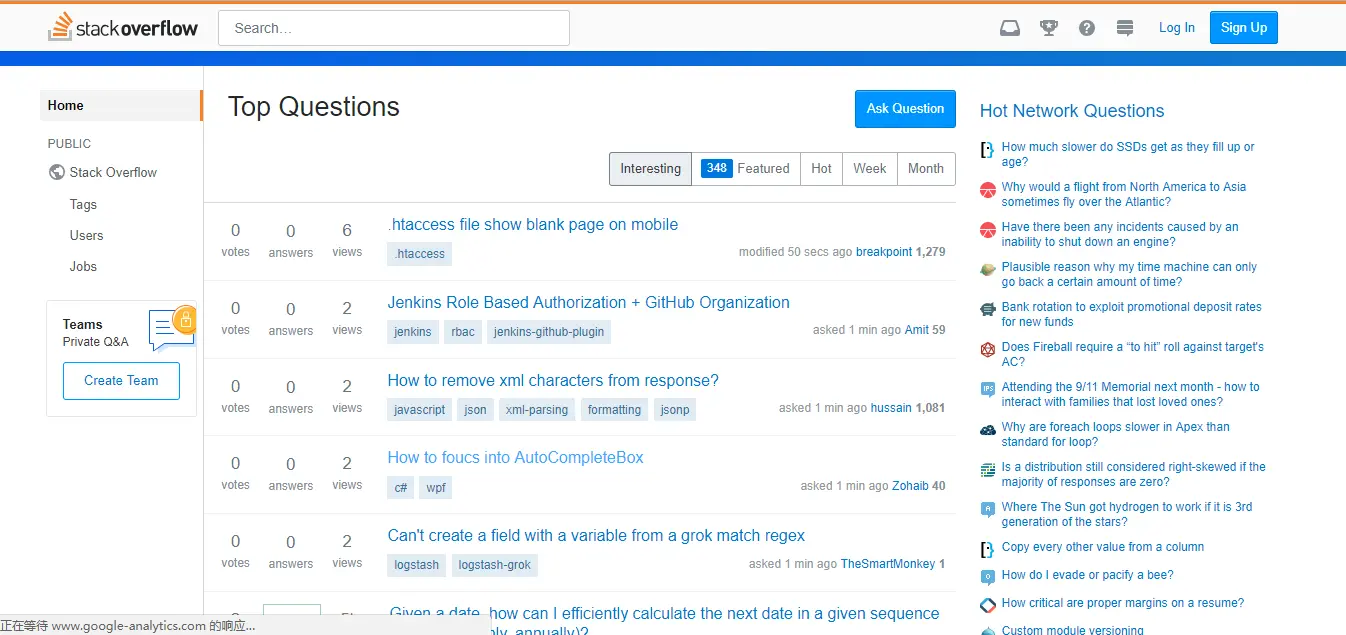Enable the Interesting questions filter
The width and height of the screenshot is (1346, 635).
pos(650,168)
